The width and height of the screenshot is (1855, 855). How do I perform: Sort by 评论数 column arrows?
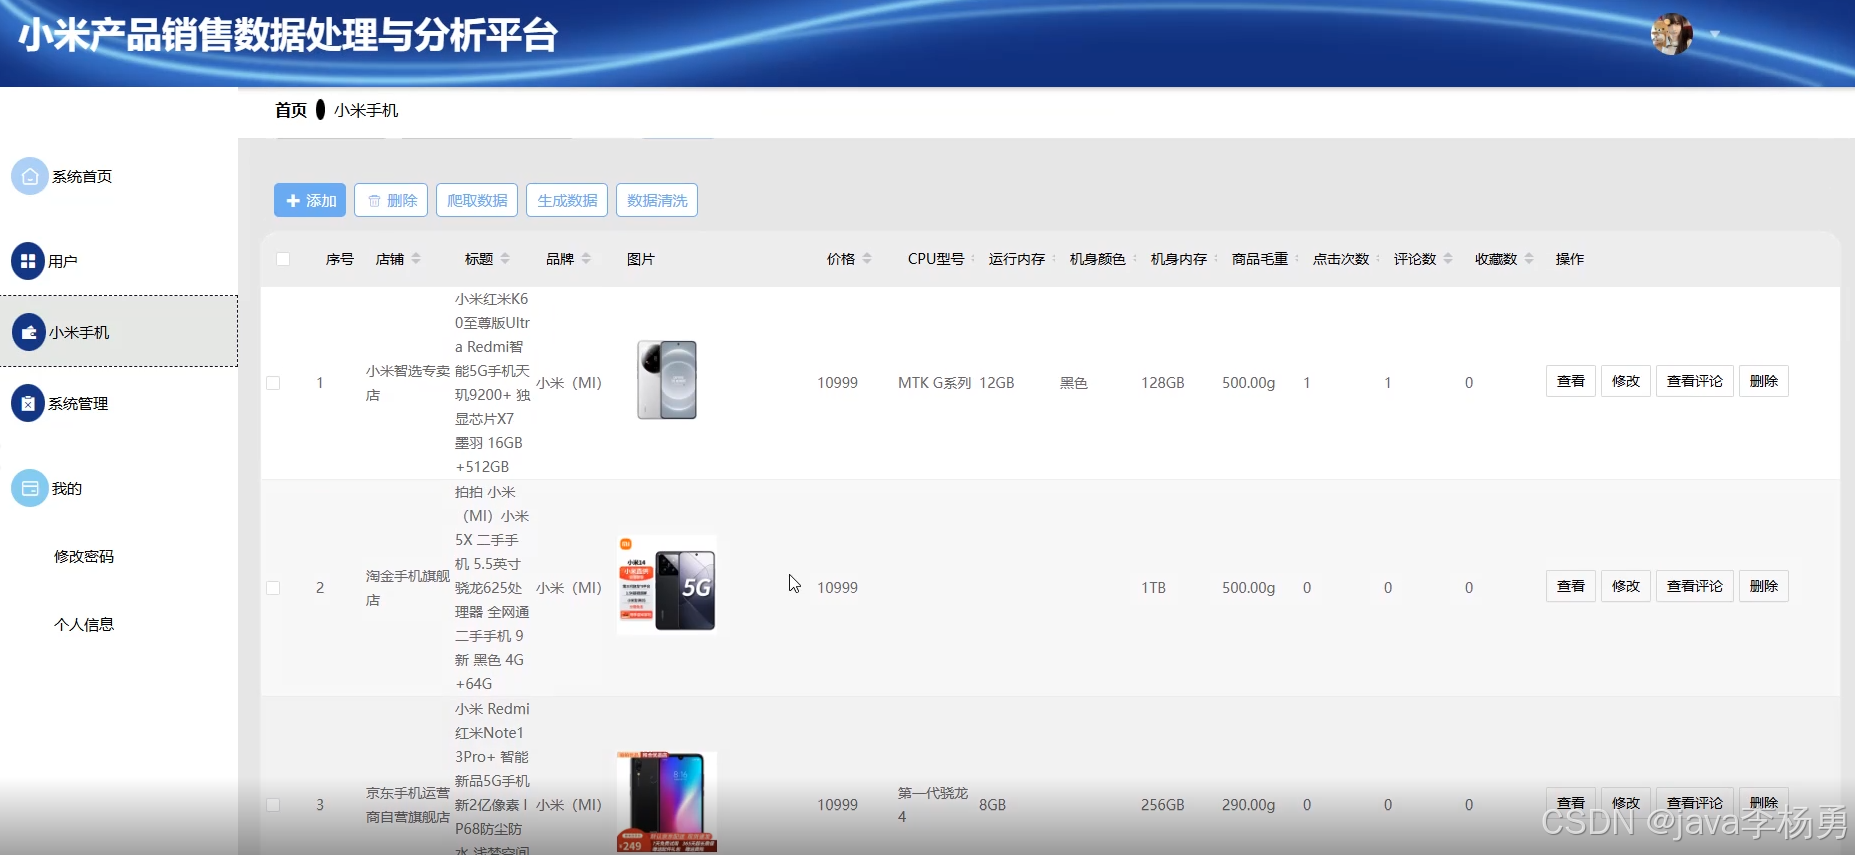pos(1448,259)
